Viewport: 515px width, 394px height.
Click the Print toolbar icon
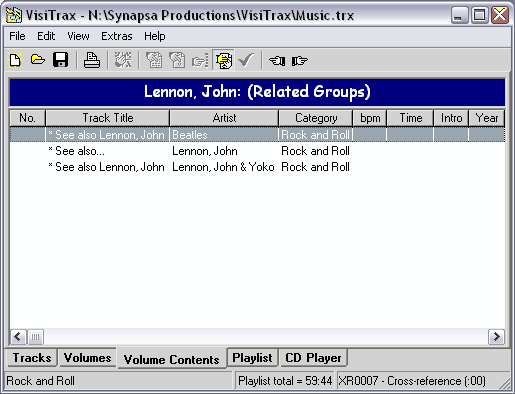(92, 60)
